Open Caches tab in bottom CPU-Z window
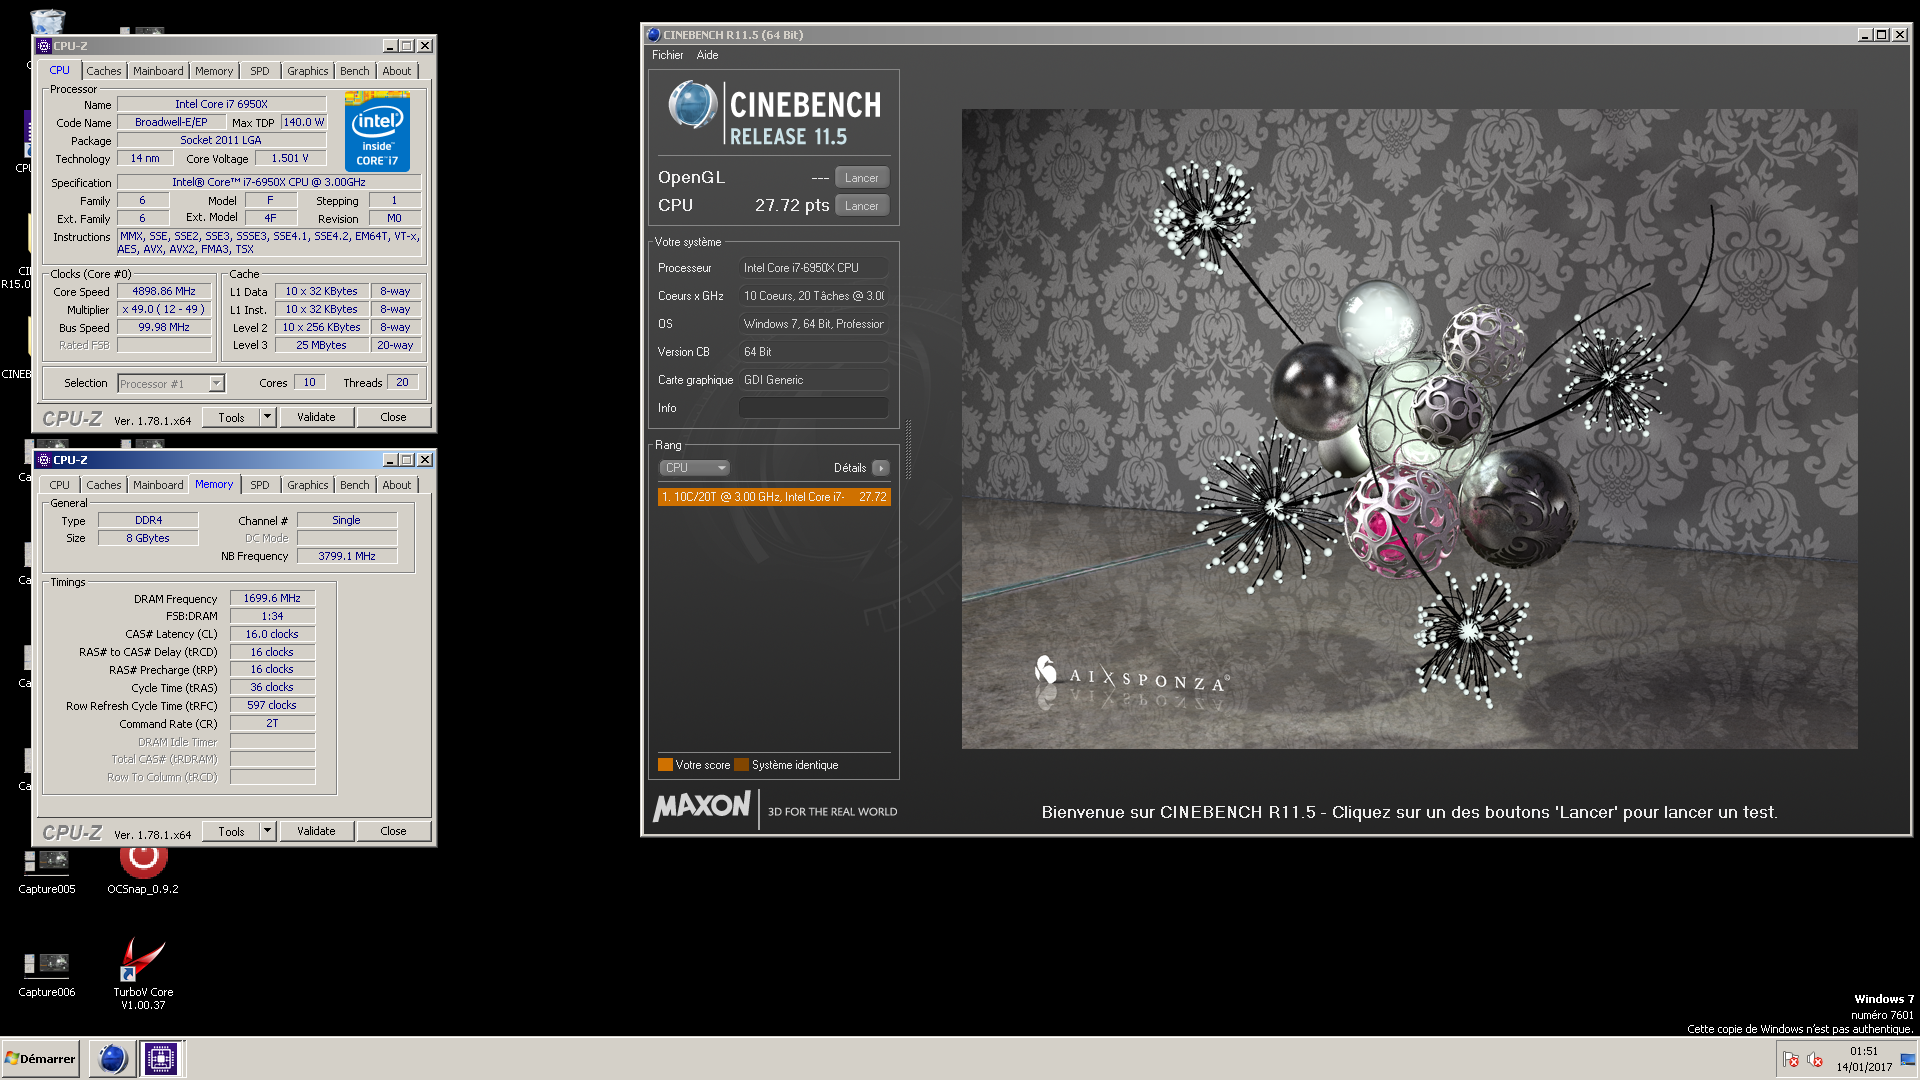Viewport: 1920px width, 1080px height. point(103,485)
